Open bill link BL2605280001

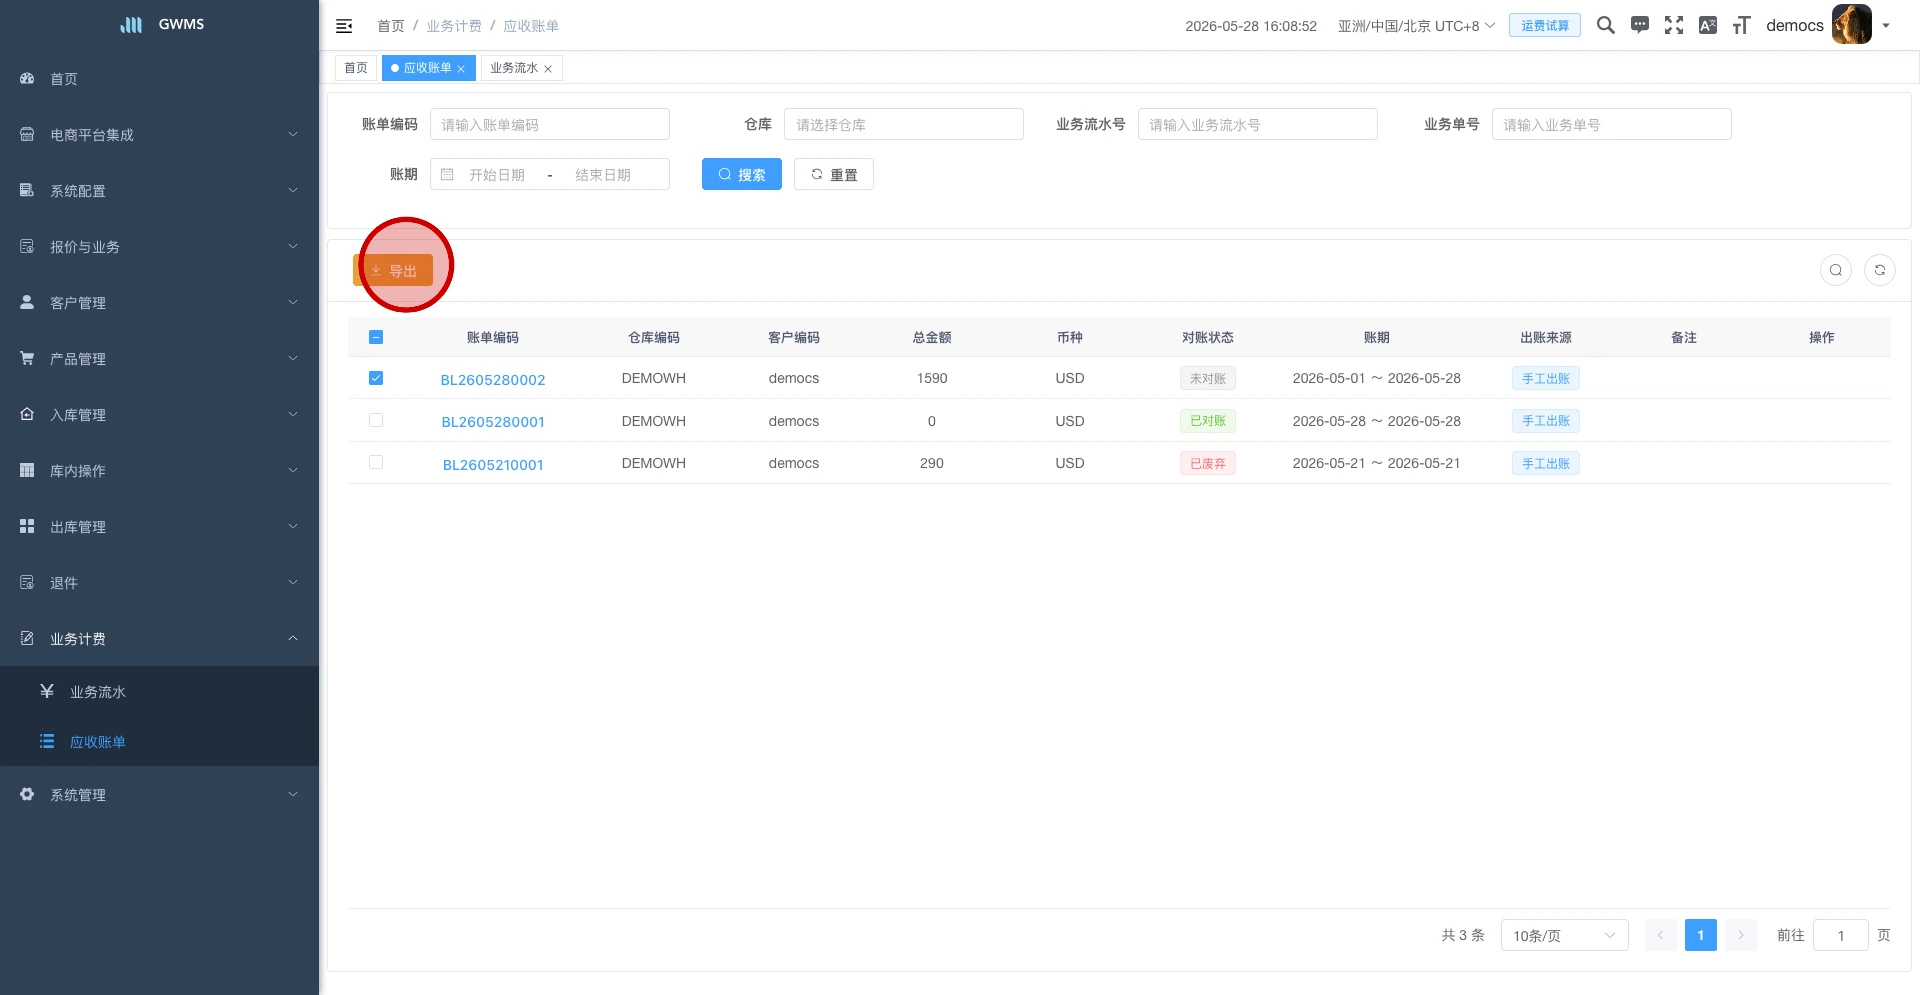coord(493,422)
